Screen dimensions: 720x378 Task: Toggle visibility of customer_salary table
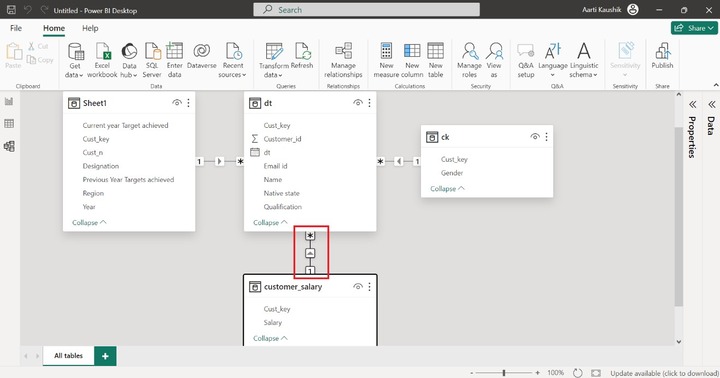(x=358, y=287)
